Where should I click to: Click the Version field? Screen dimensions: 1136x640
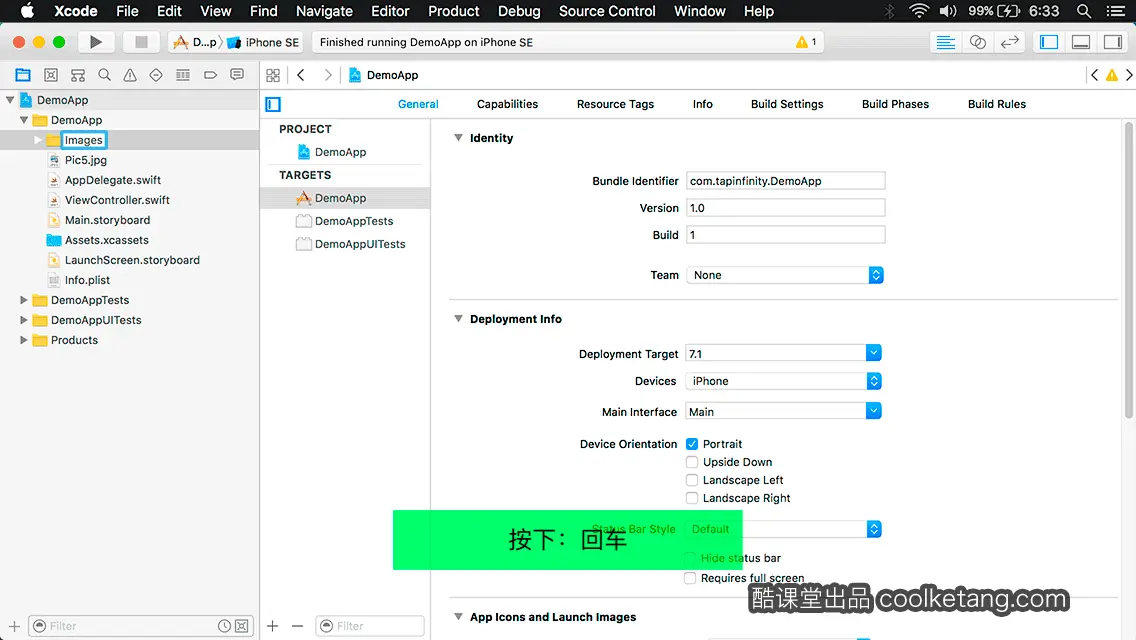pyautogui.click(x=785, y=208)
